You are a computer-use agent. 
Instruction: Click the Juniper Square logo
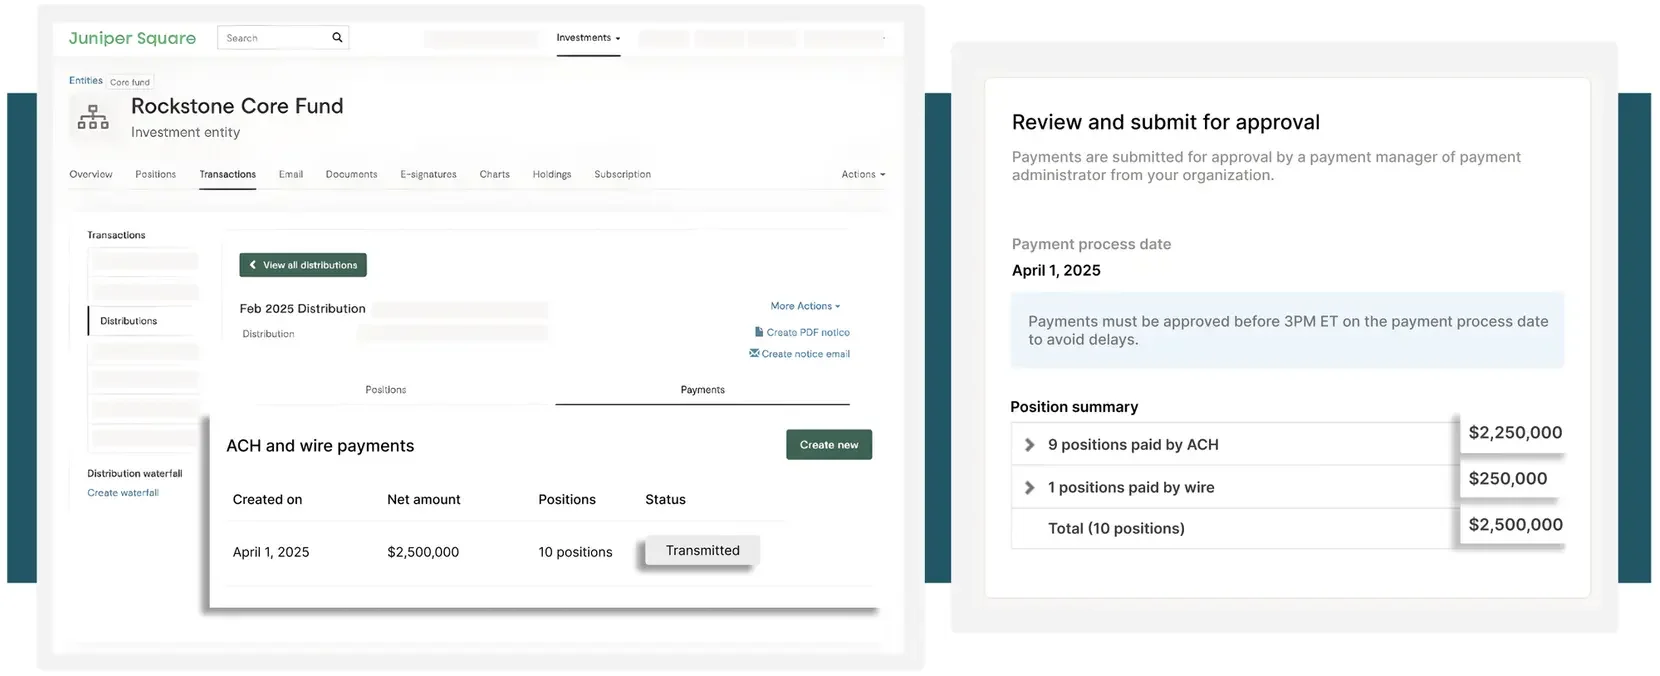[132, 38]
